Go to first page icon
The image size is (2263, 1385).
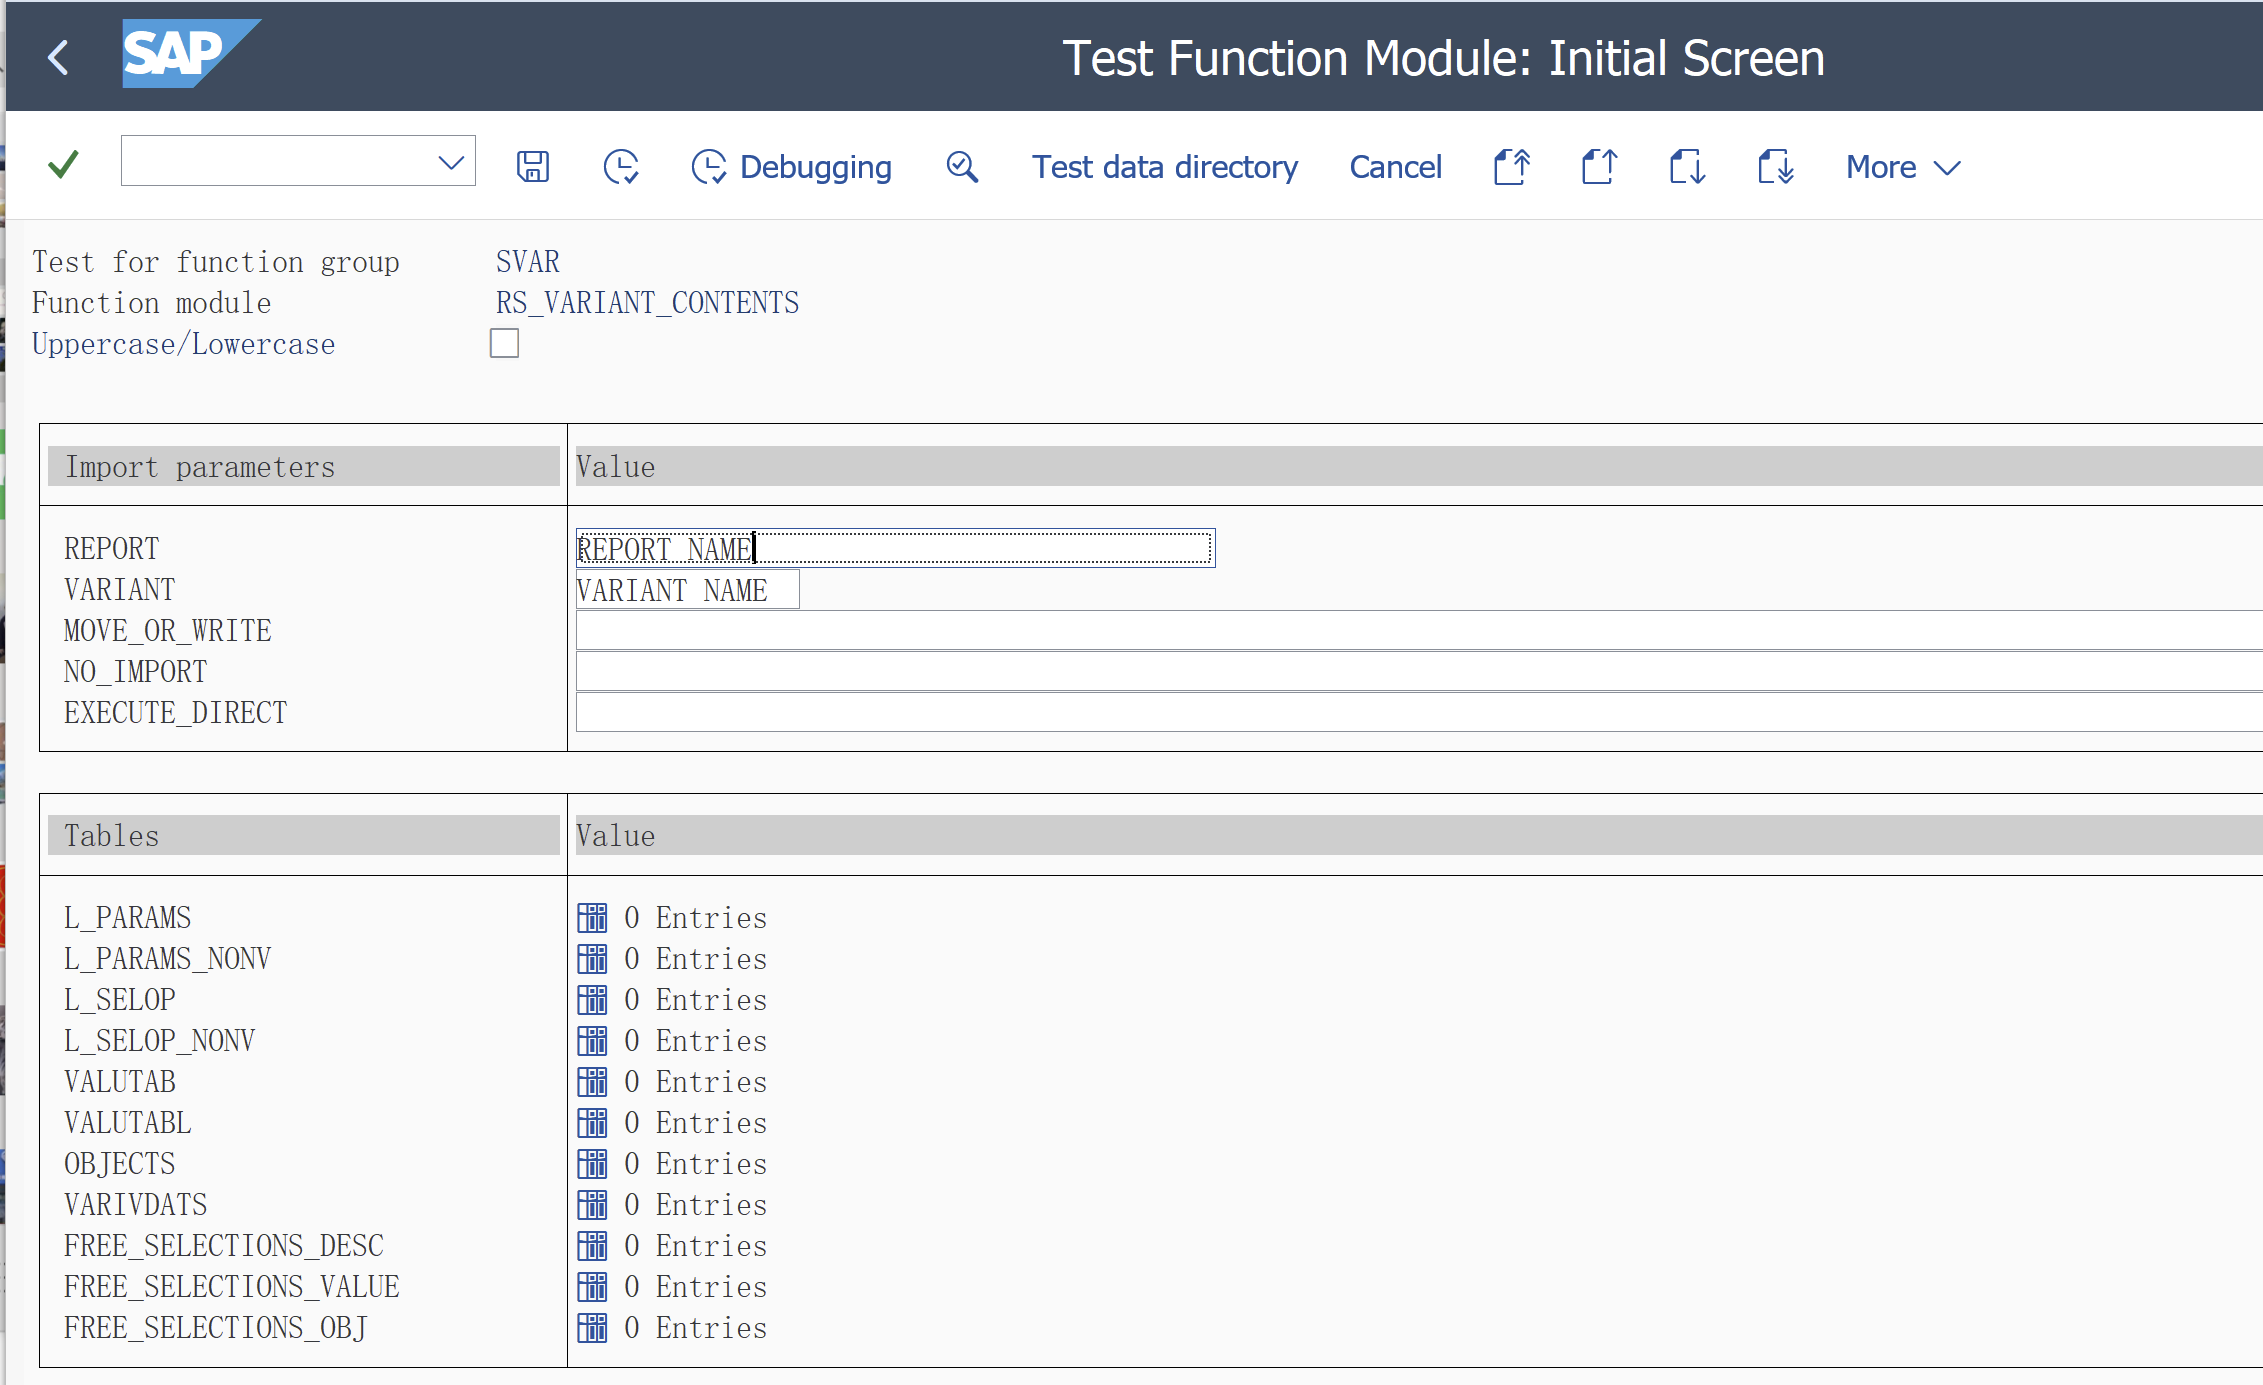[1512, 166]
